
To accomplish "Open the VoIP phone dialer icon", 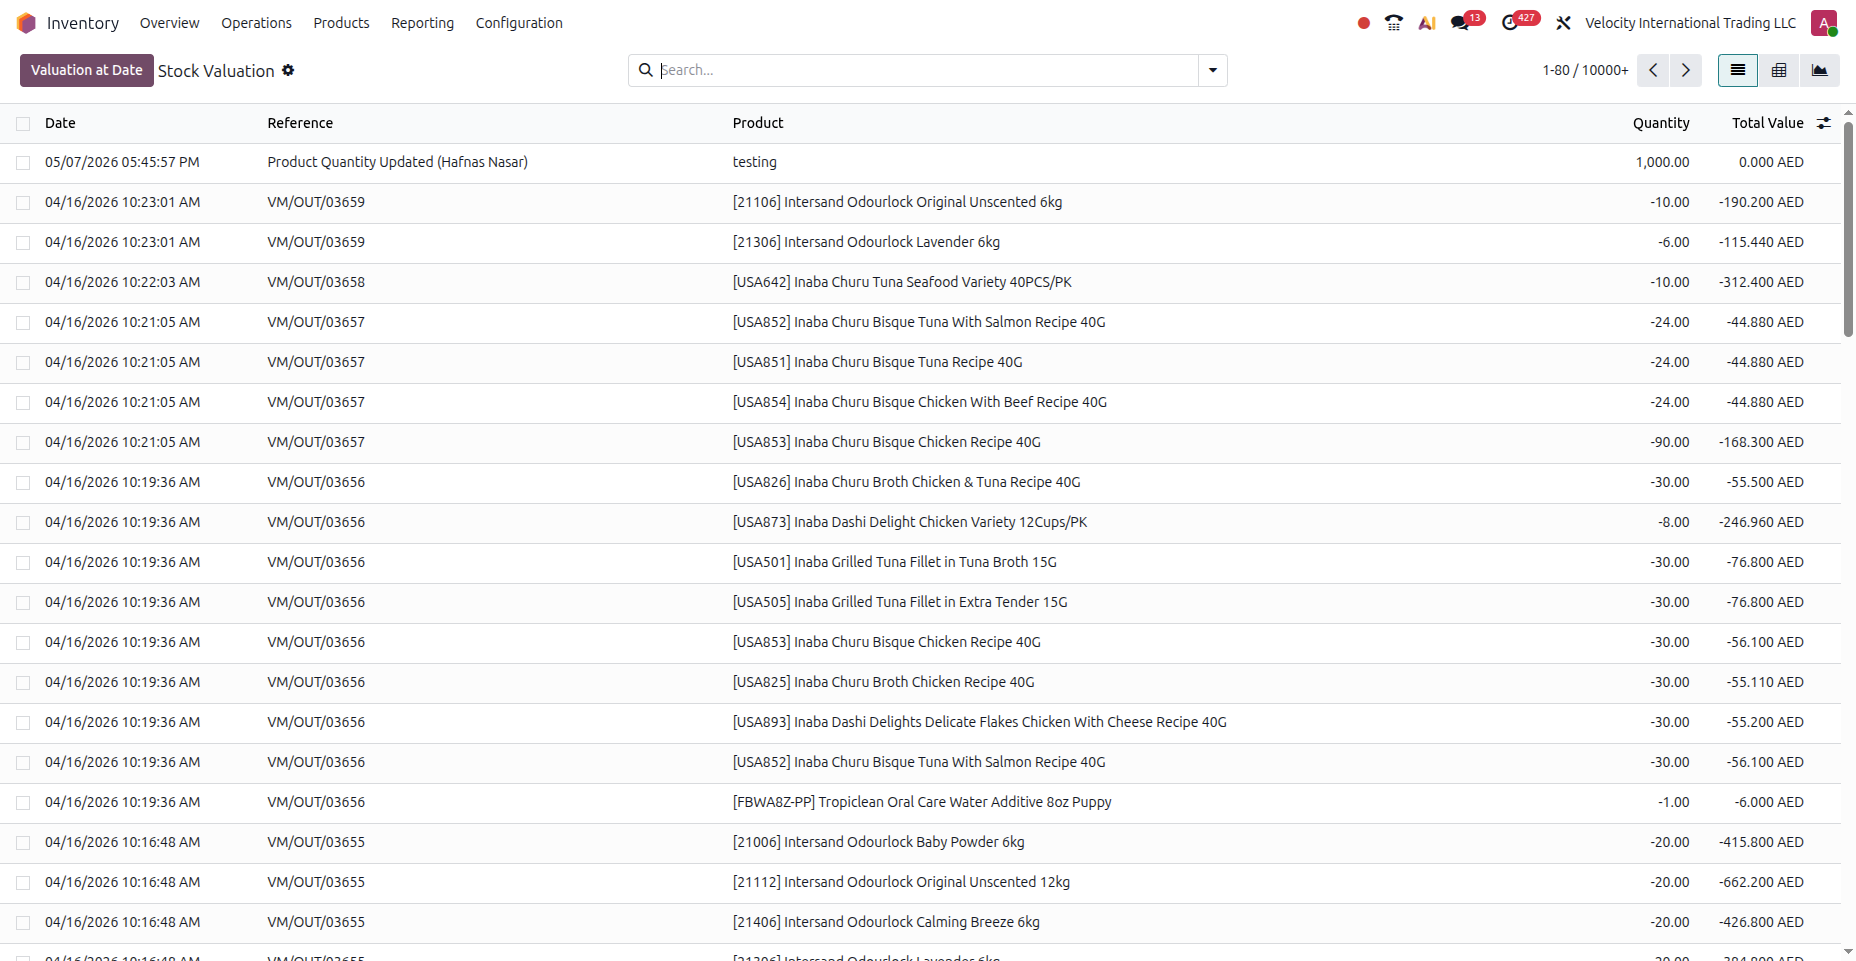I will click(x=1394, y=23).
